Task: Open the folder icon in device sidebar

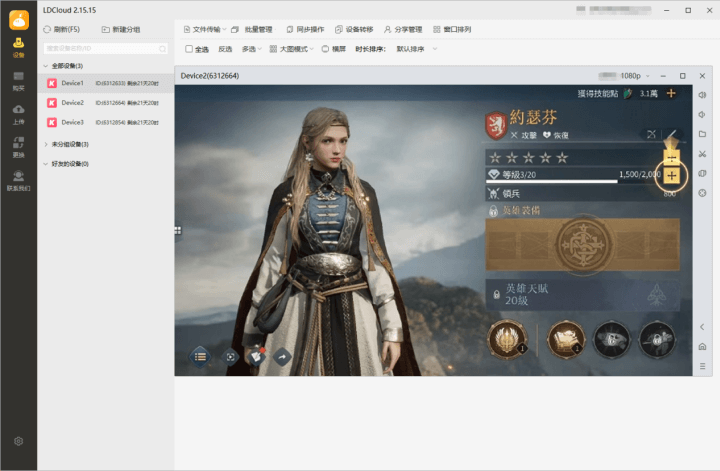Action: [702, 134]
